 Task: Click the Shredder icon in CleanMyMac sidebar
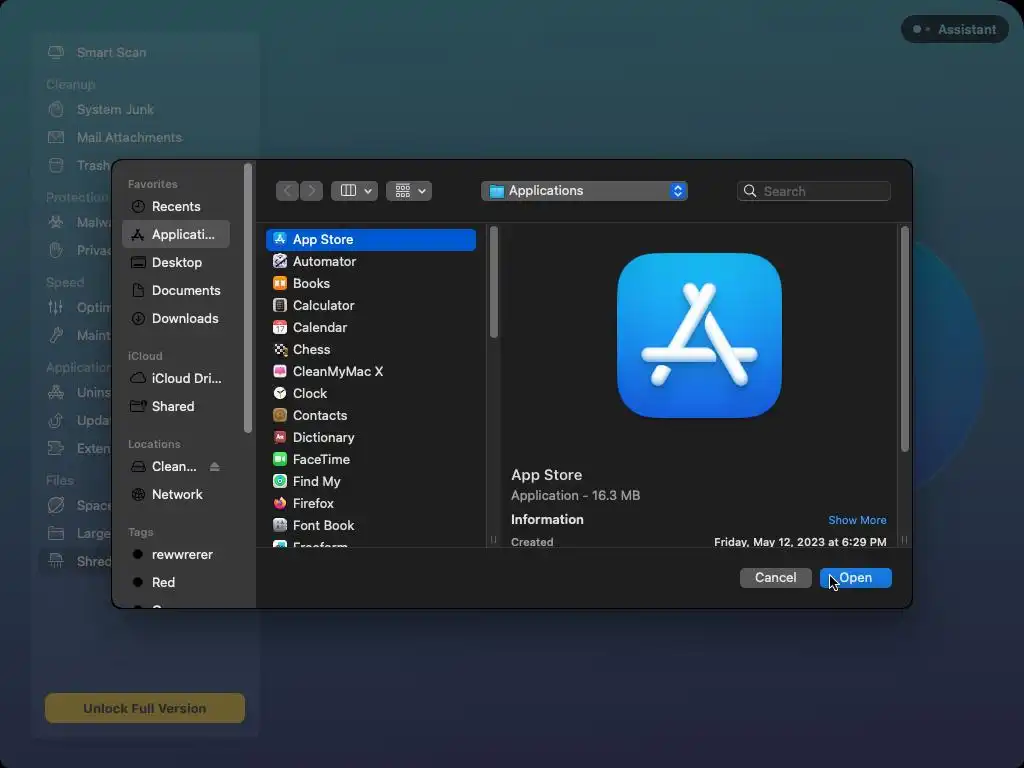pyautogui.click(x=56, y=561)
